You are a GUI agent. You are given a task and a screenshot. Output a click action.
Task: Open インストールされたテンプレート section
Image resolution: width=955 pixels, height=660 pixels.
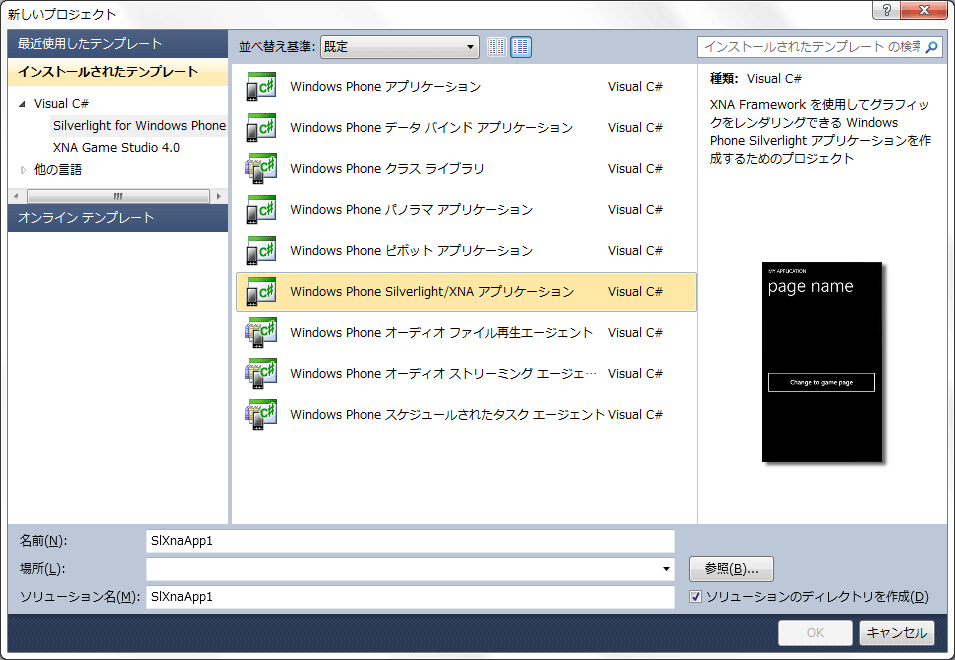click(118, 72)
